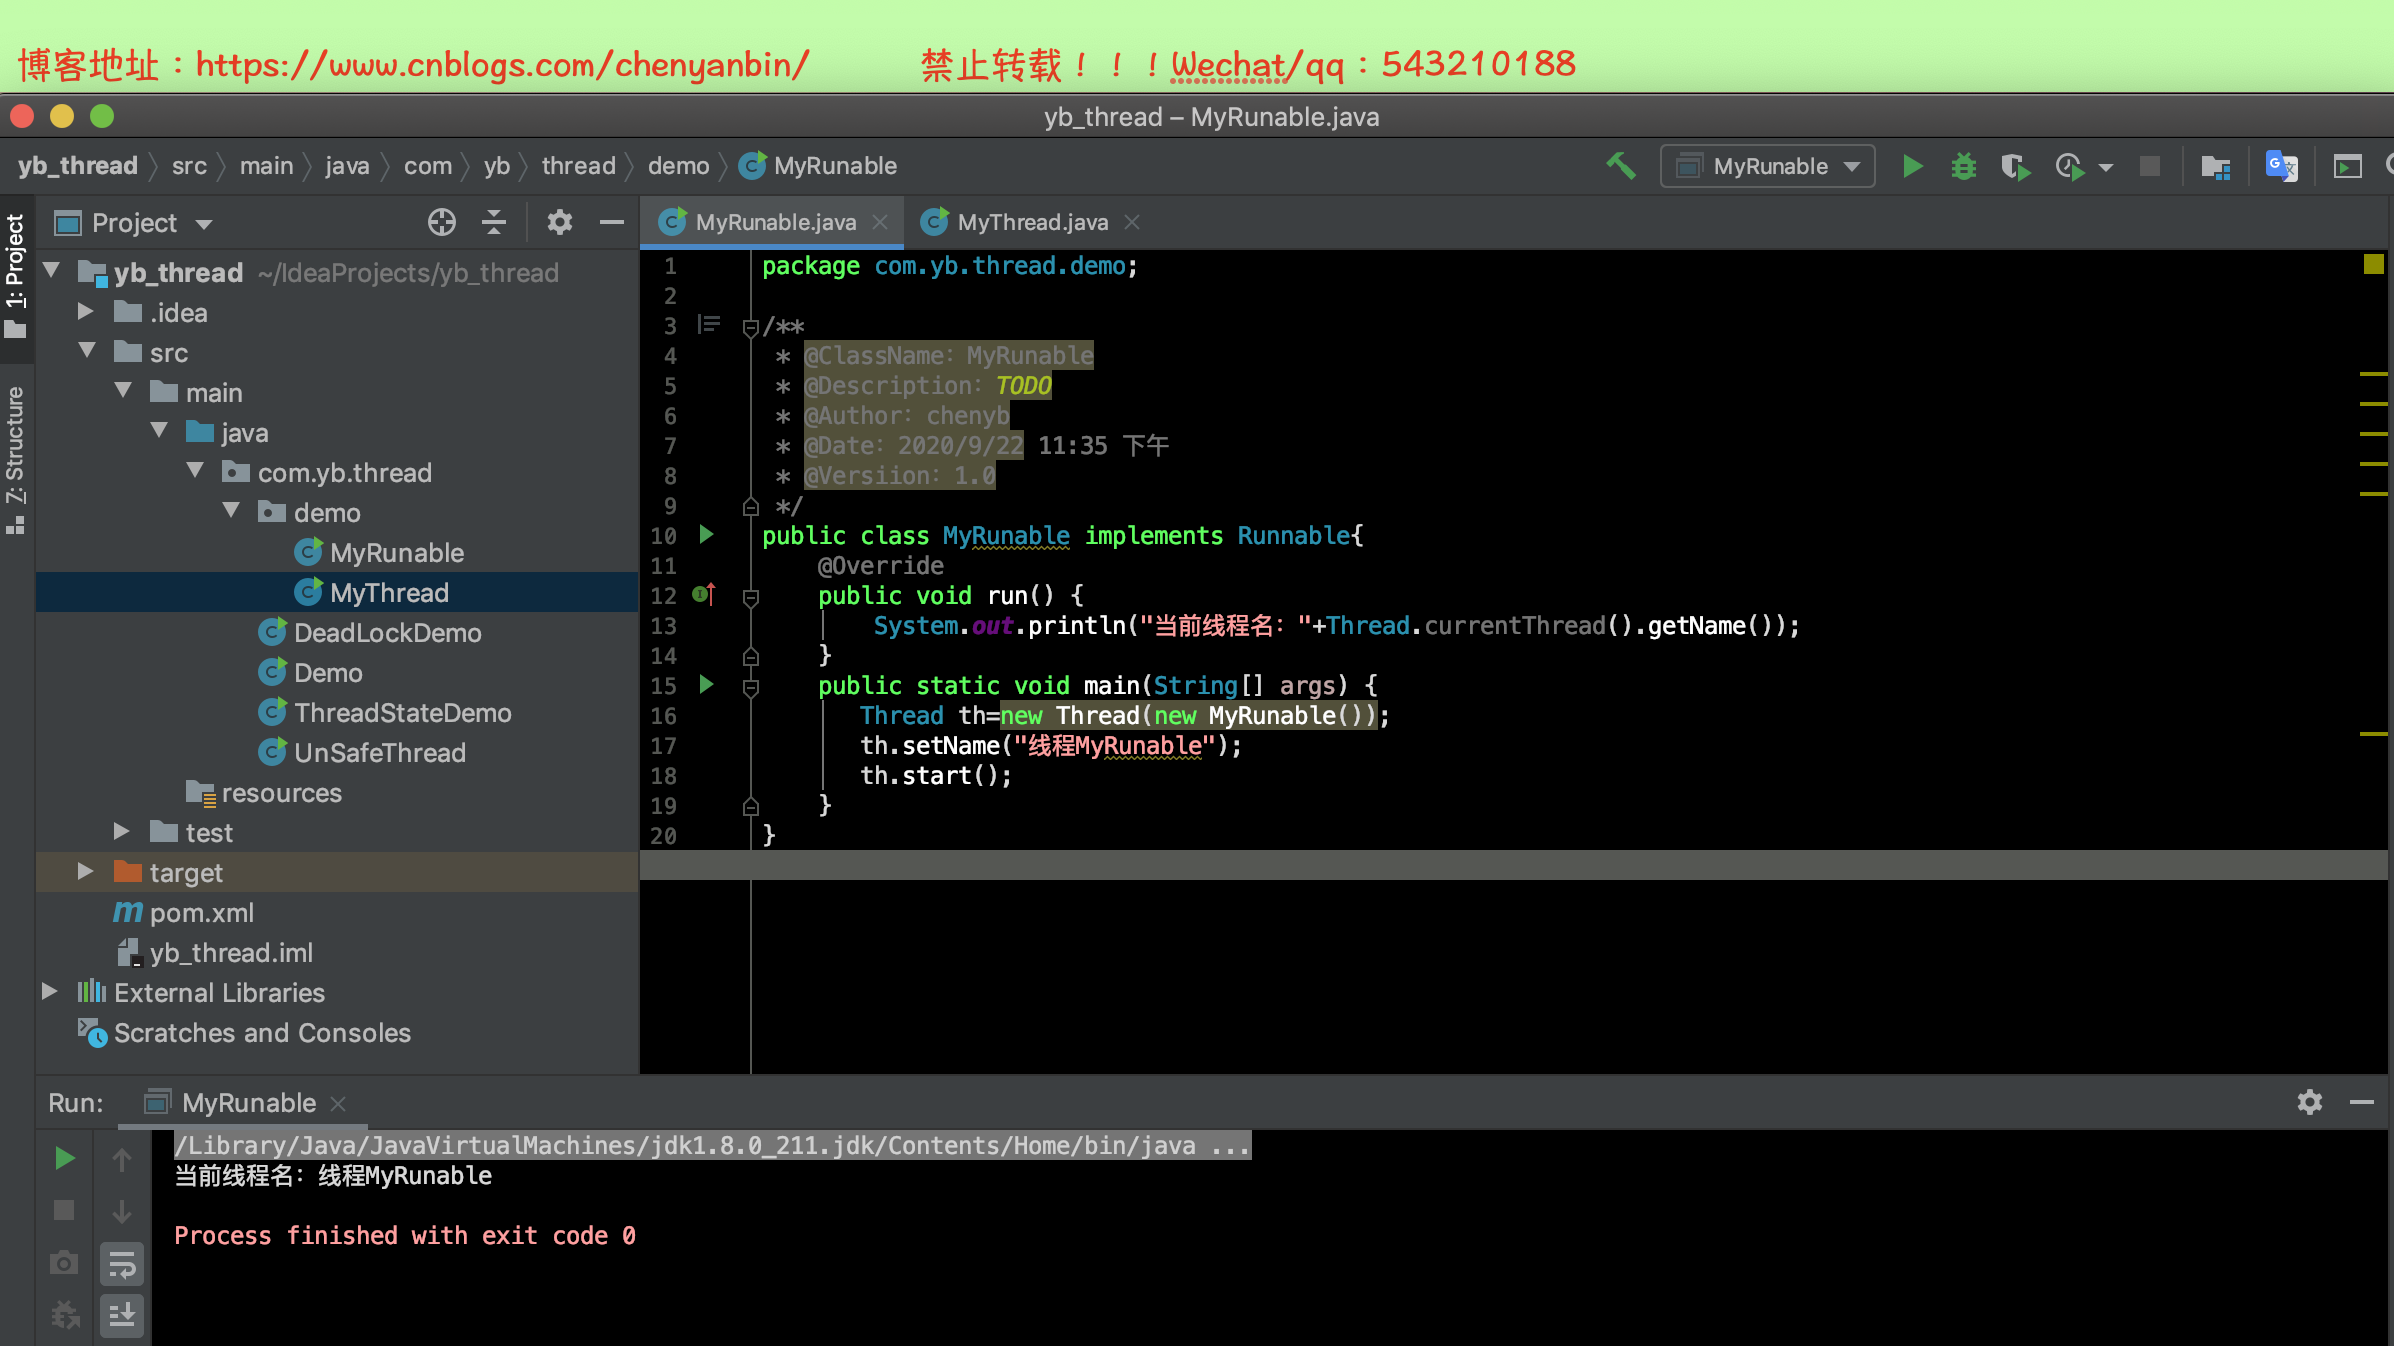Click the stop square in top toolbar
The width and height of the screenshot is (2394, 1346).
2150,166
